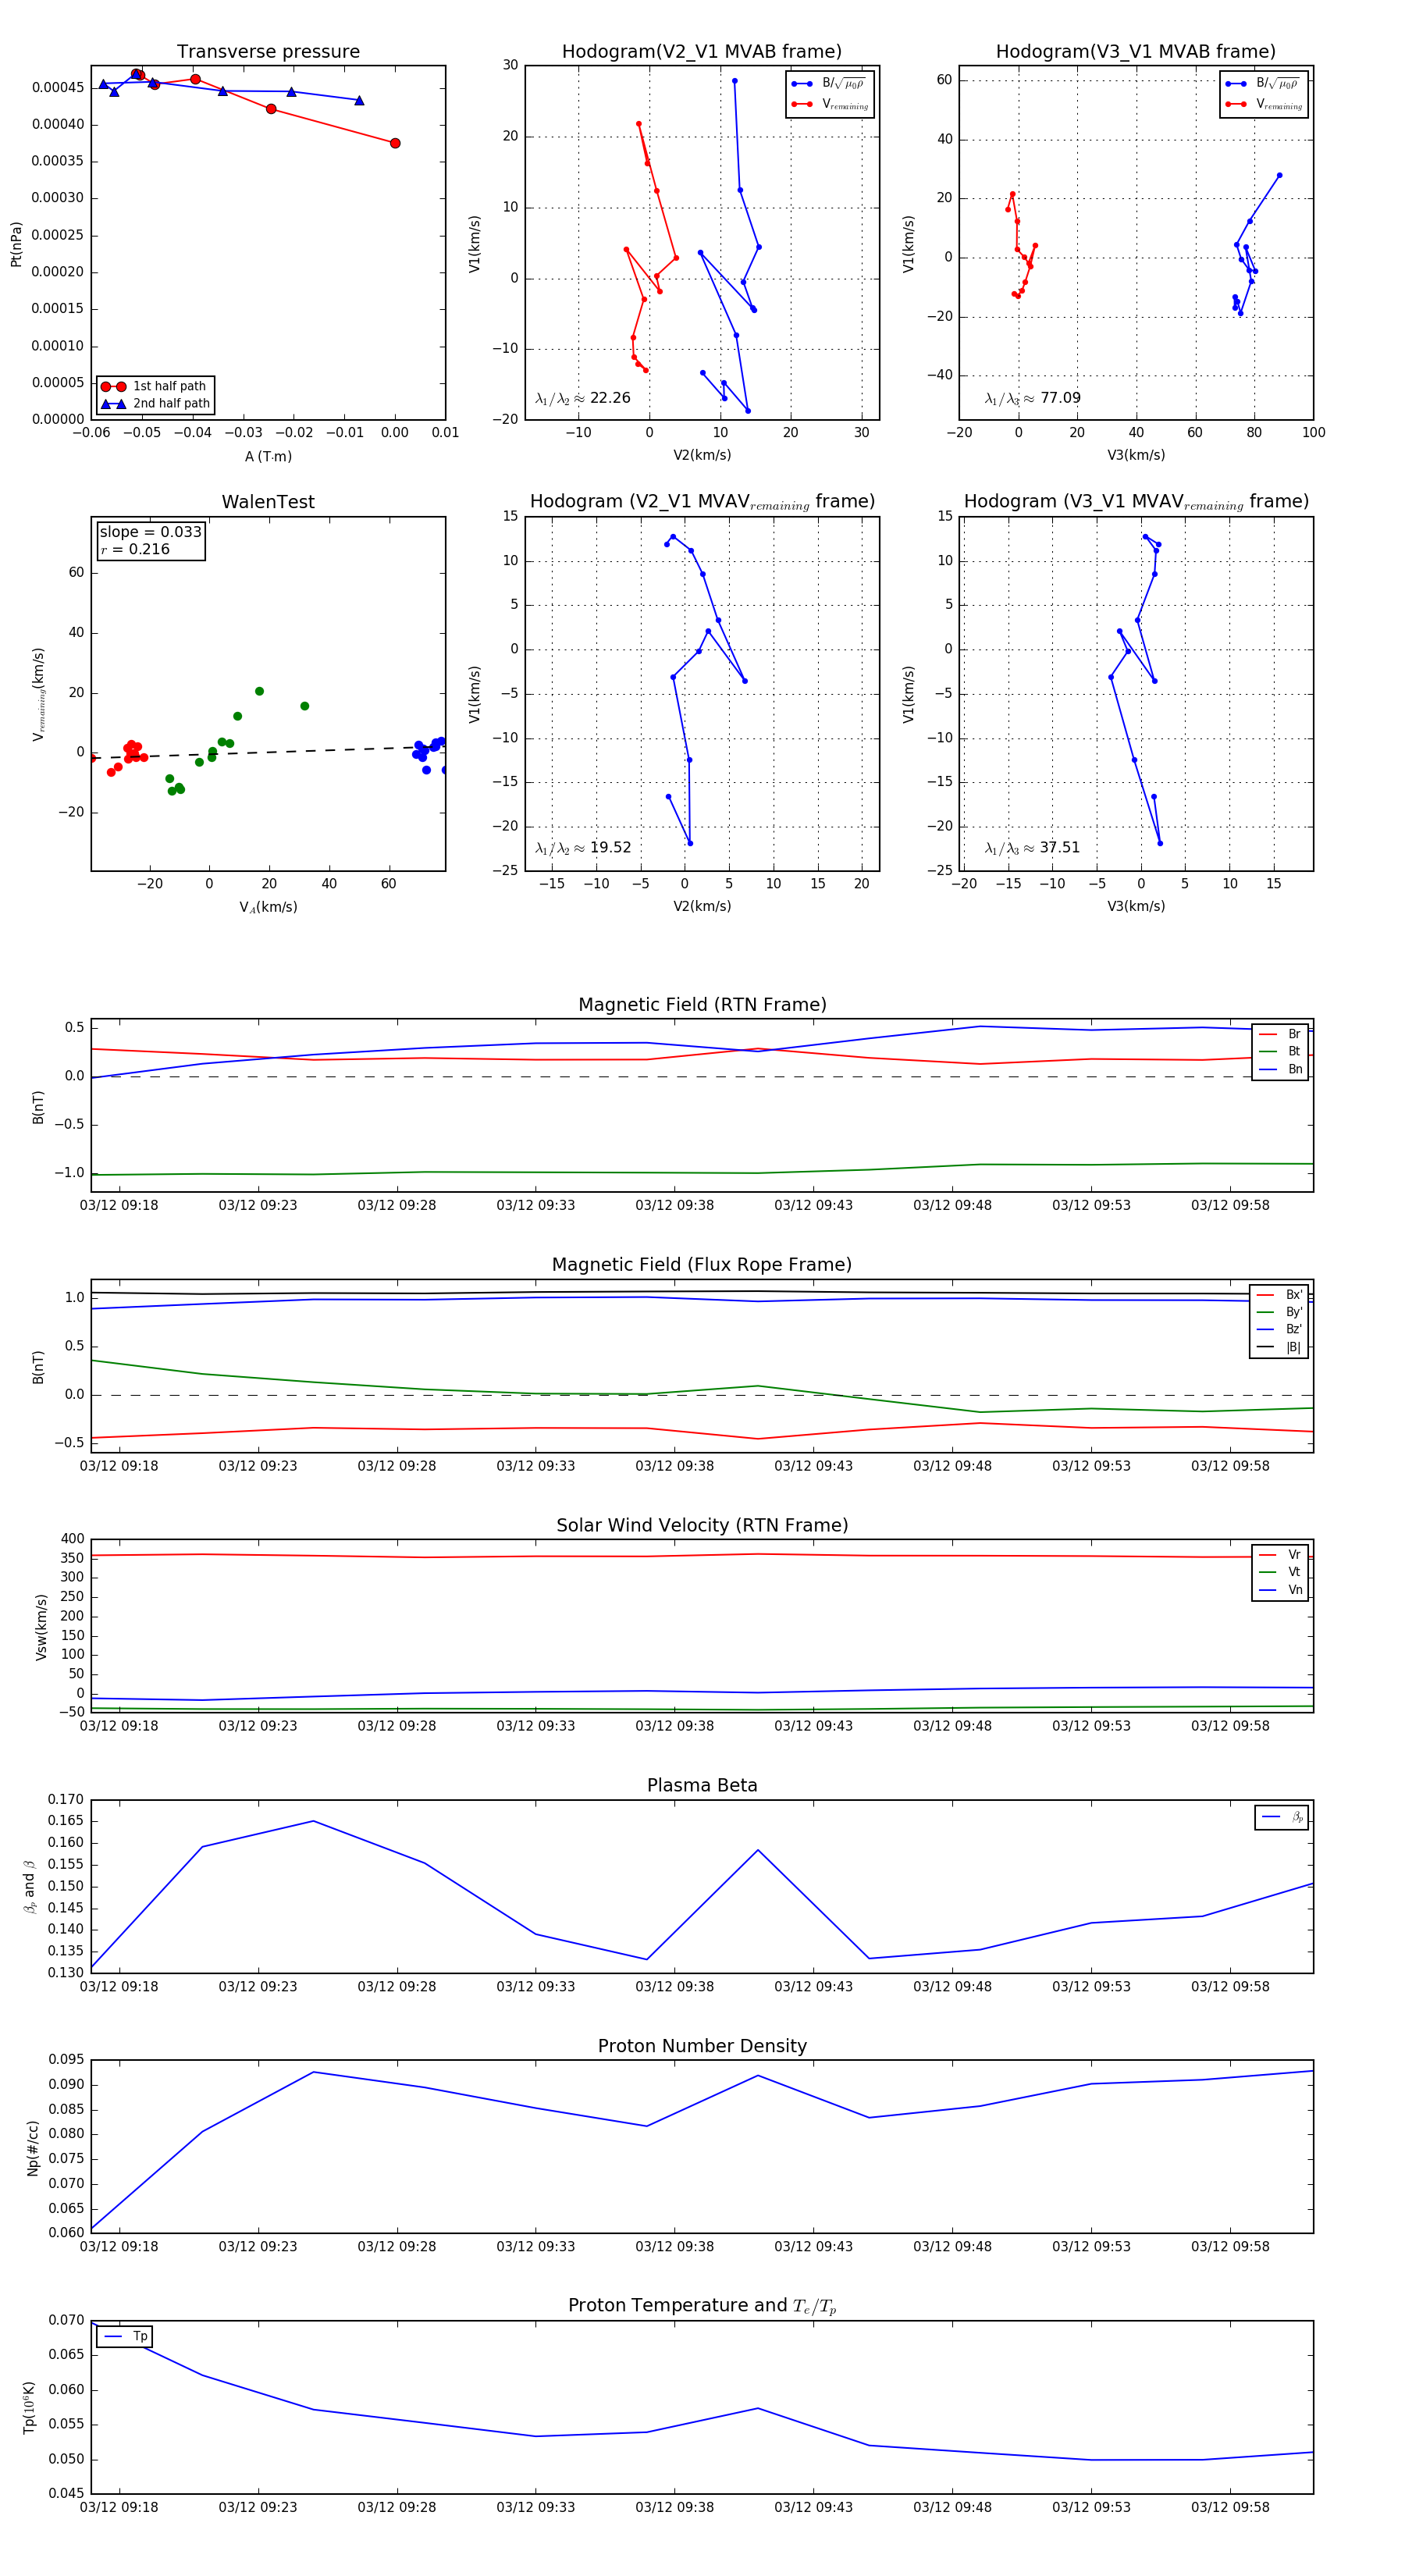Screen dimensions: 1405x2576
Task: Click the "Transverse pressure" plot title
Action: pyautogui.click(x=268, y=52)
